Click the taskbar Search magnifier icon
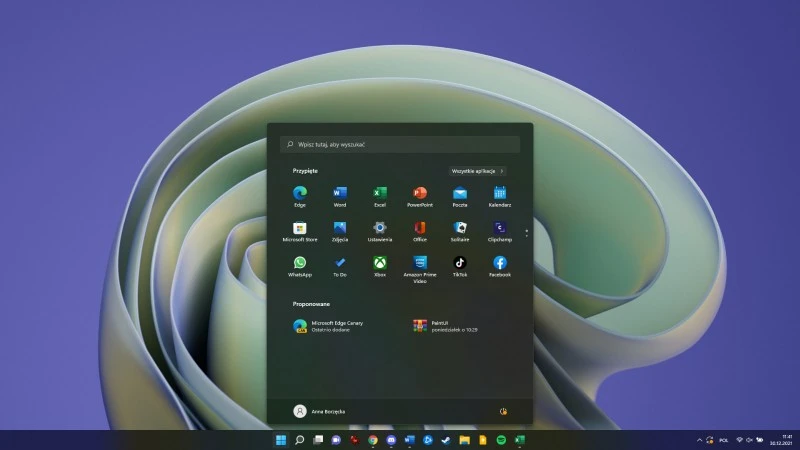The width and height of the screenshot is (800, 450). point(299,440)
